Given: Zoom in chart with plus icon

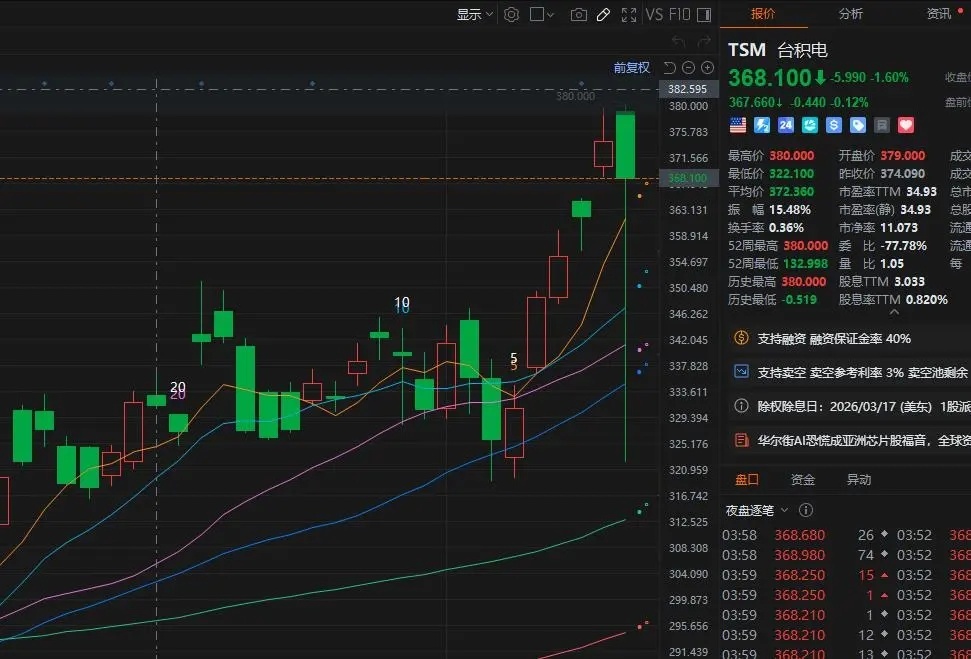Looking at the screenshot, I should pyautogui.click(x=708, y=68).
